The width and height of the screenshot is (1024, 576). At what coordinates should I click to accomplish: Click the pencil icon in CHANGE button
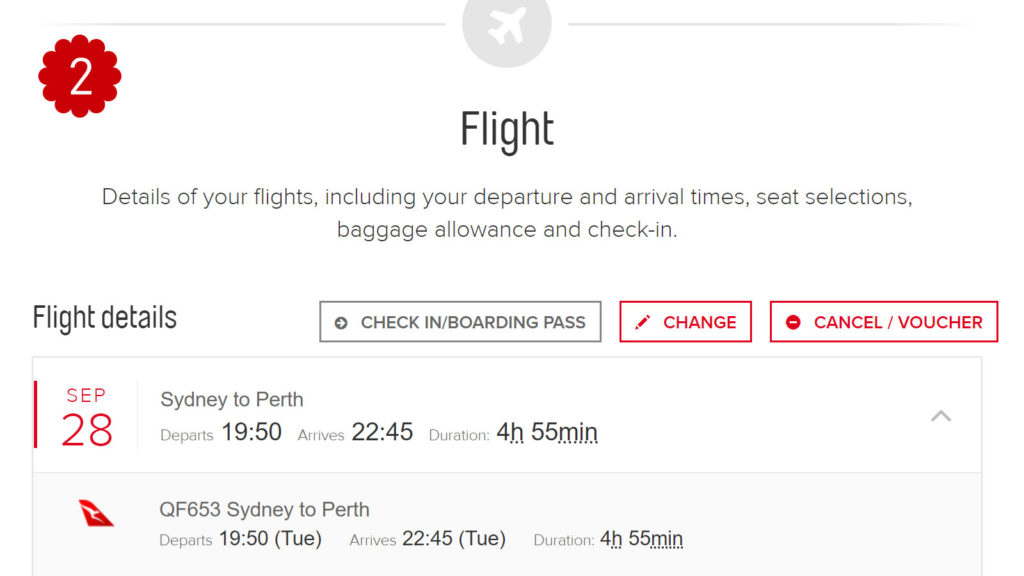[x=645, y=322]
